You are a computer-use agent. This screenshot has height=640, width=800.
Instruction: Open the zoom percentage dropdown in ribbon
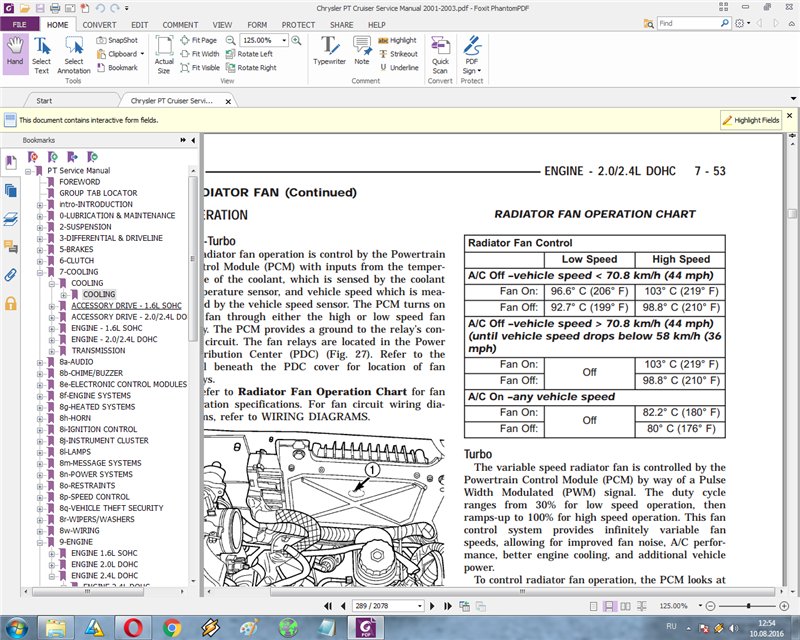[x=284, y=40]
